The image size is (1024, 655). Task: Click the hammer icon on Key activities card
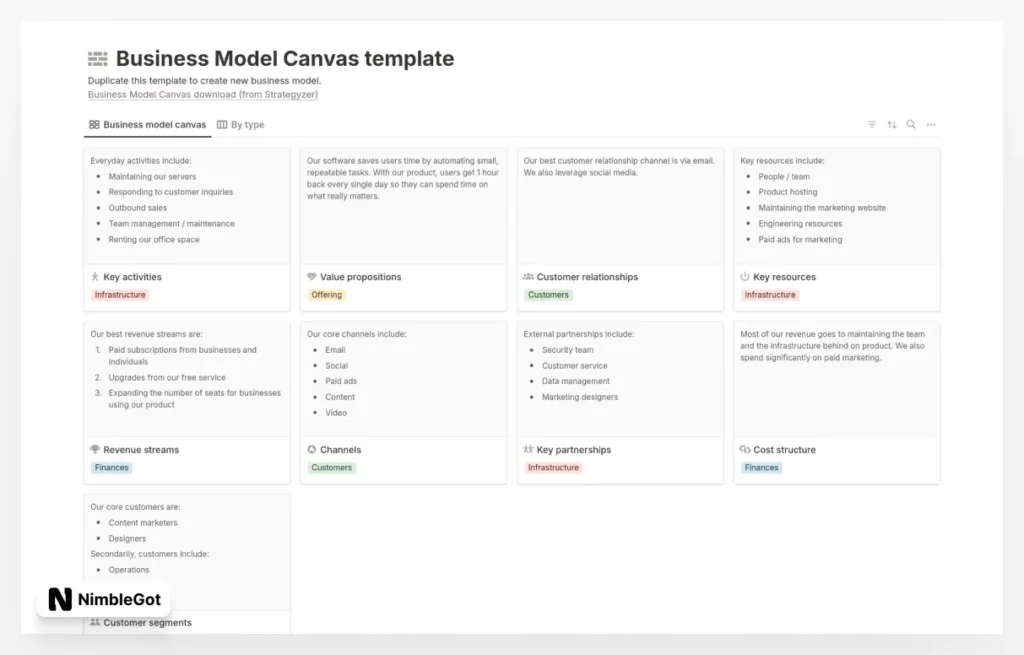[94, 277]
